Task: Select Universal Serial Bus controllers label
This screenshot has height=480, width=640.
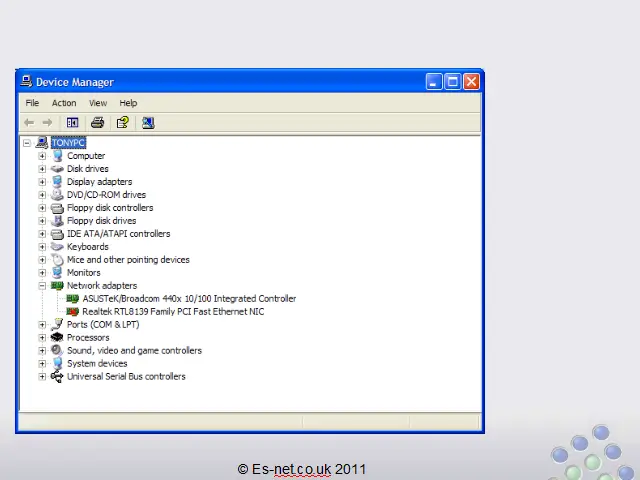Action: tap(126, 376)
